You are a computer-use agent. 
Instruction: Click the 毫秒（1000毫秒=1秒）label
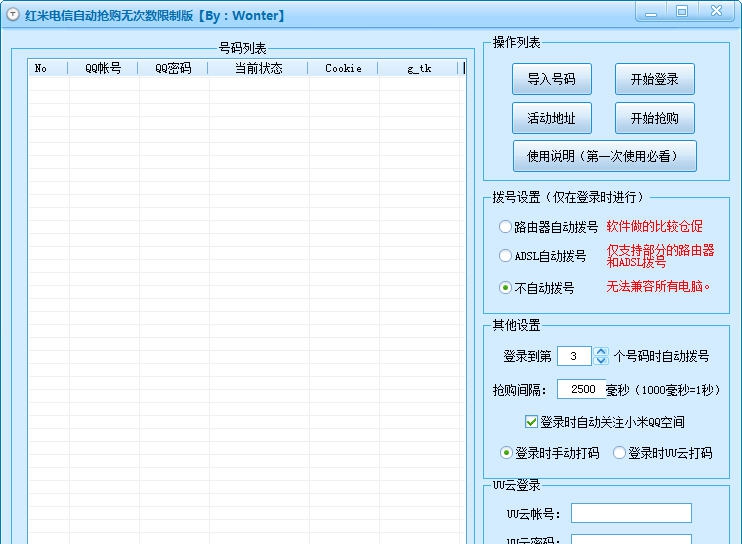point(663,390)
